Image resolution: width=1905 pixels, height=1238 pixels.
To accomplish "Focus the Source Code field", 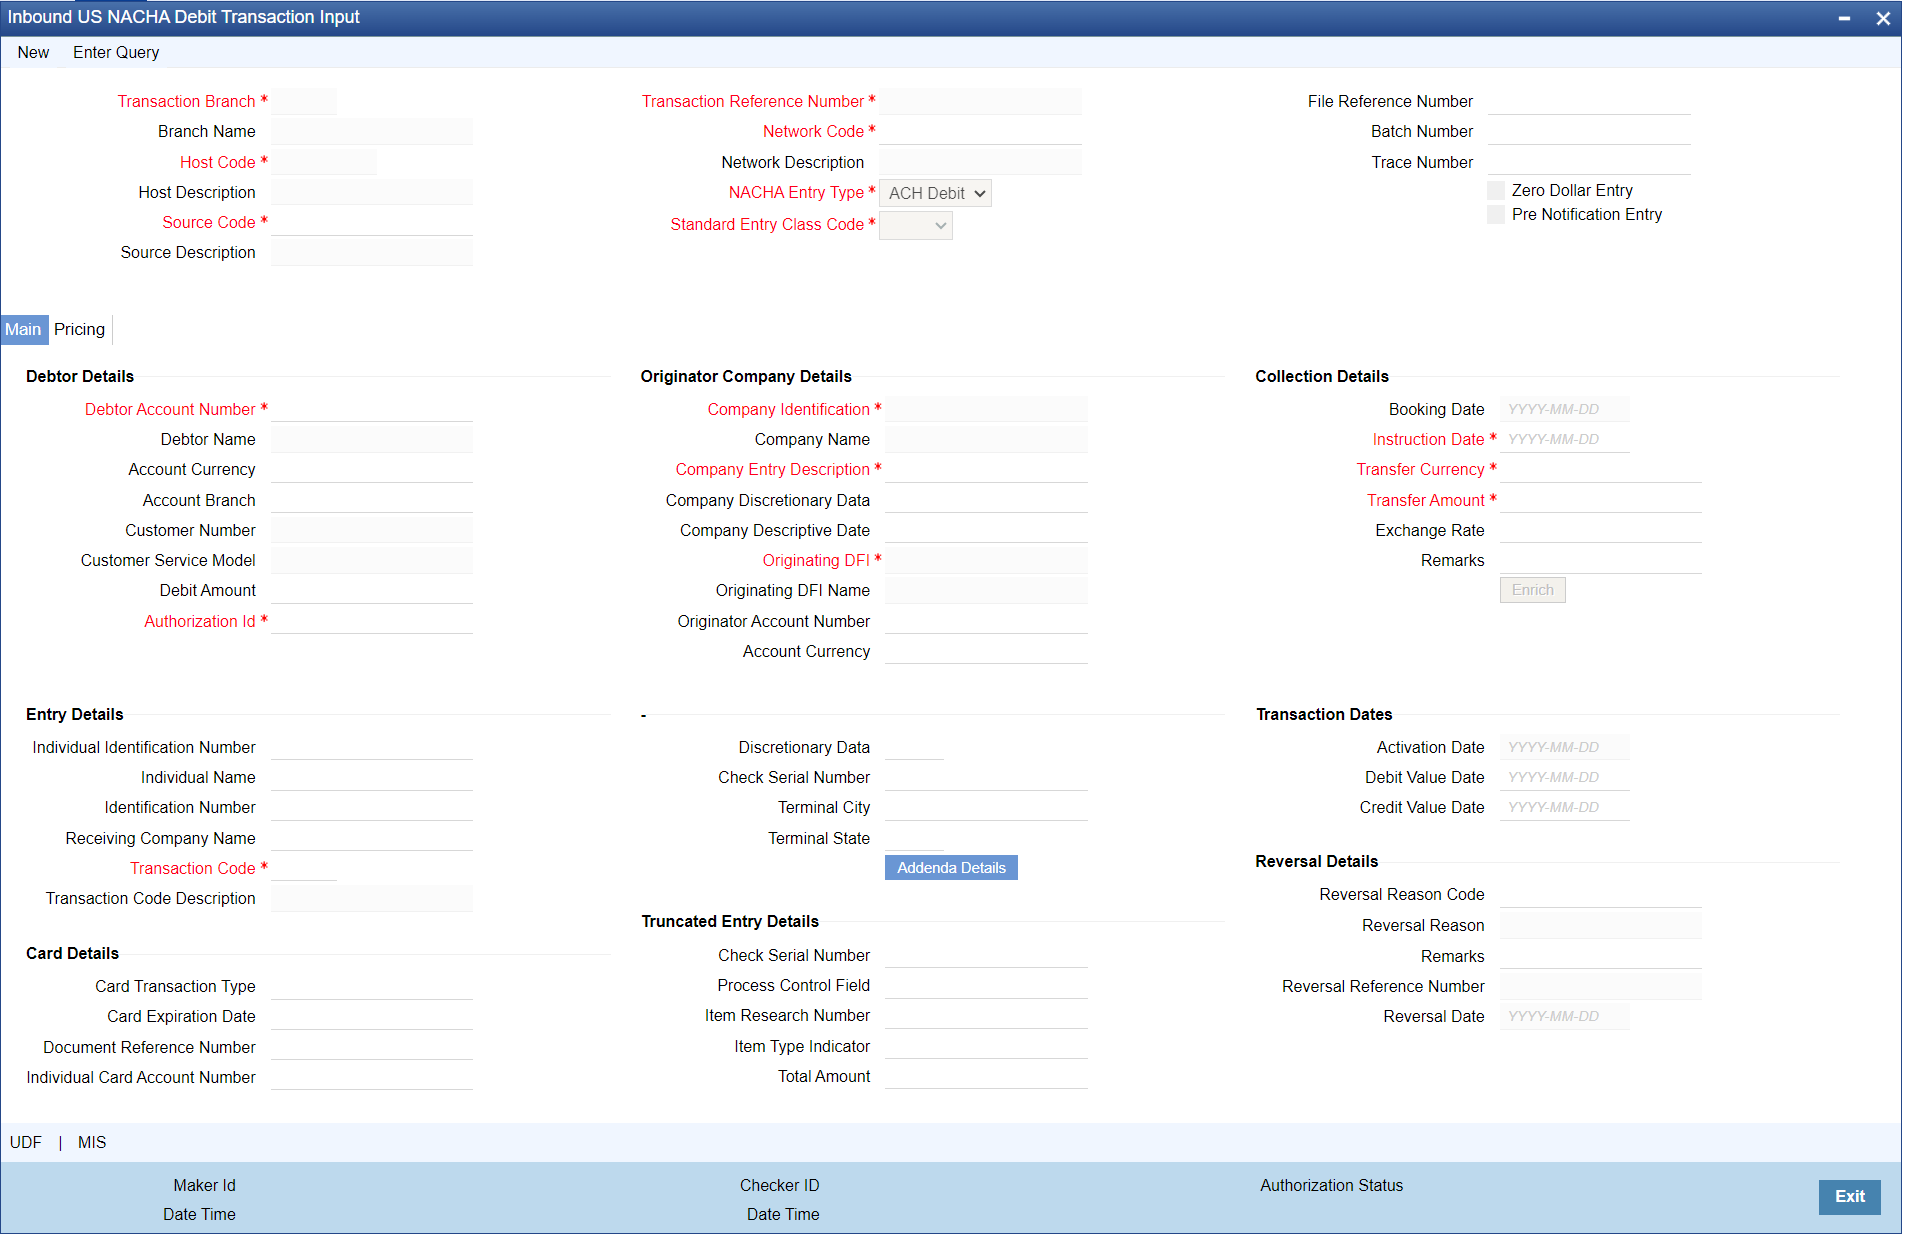I will (371, 222).
